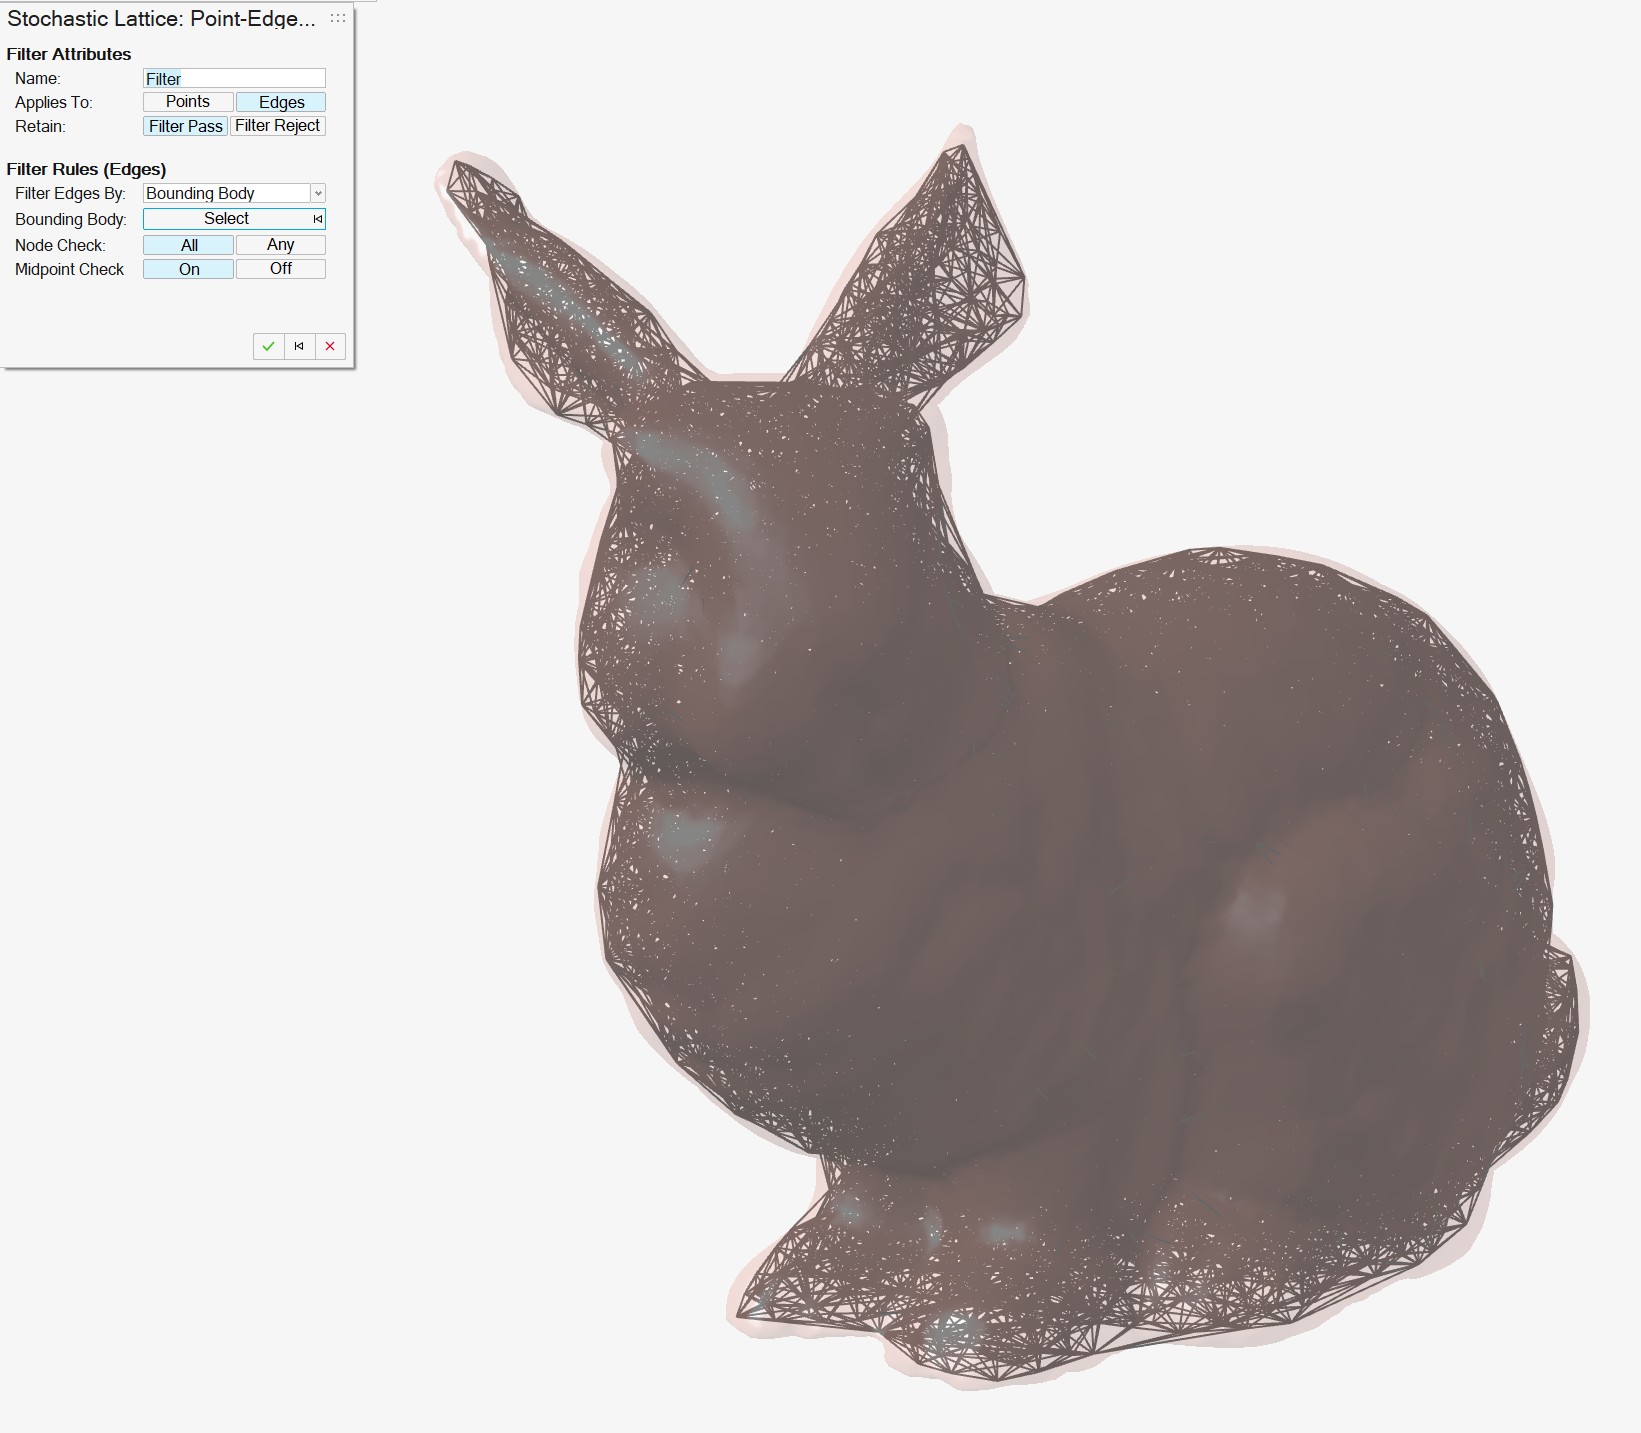Clear the Bounding Body selection using the reset icon

[318, 219]
